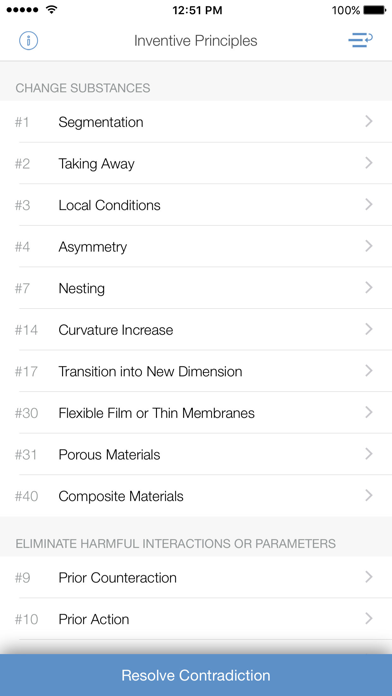Choose Flexible Film or Thin Membranes
392x696 pixels.
pos(196,413)
